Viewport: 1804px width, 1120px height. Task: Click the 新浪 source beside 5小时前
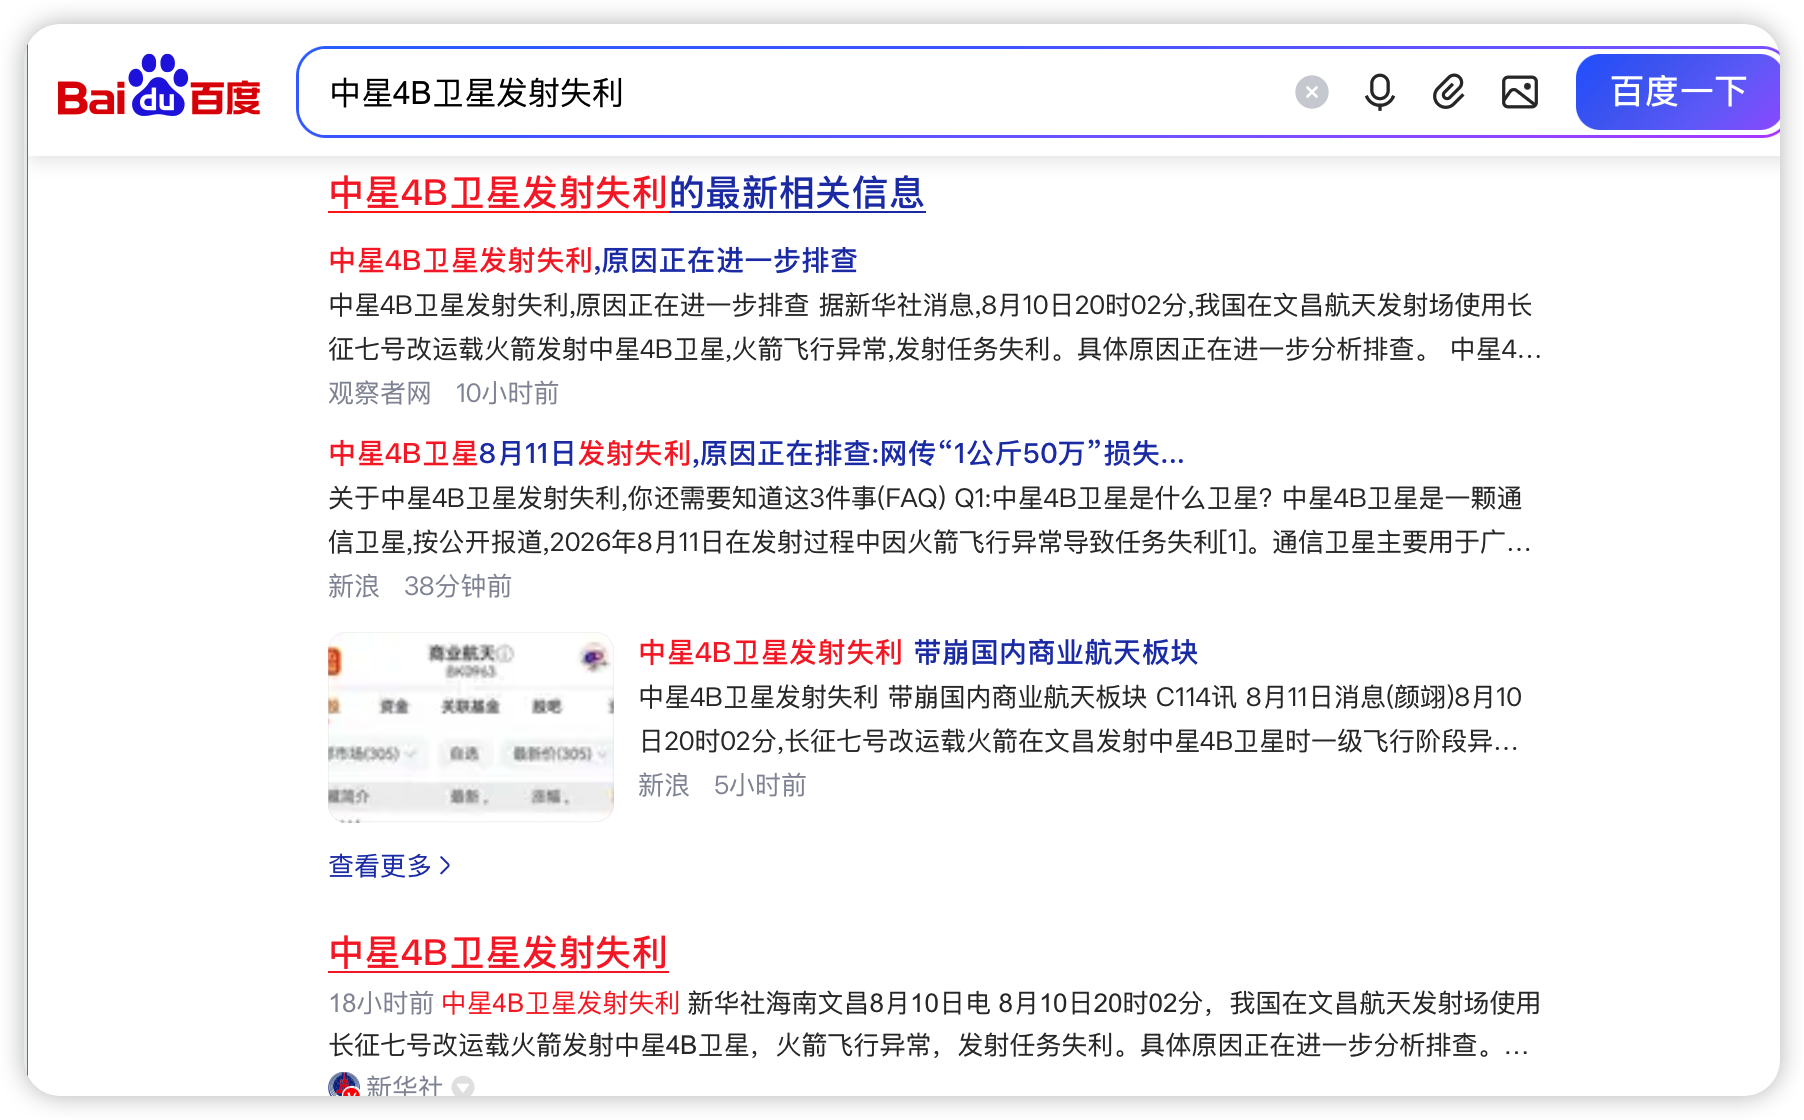pyautogui.click(x=664, y=785)
